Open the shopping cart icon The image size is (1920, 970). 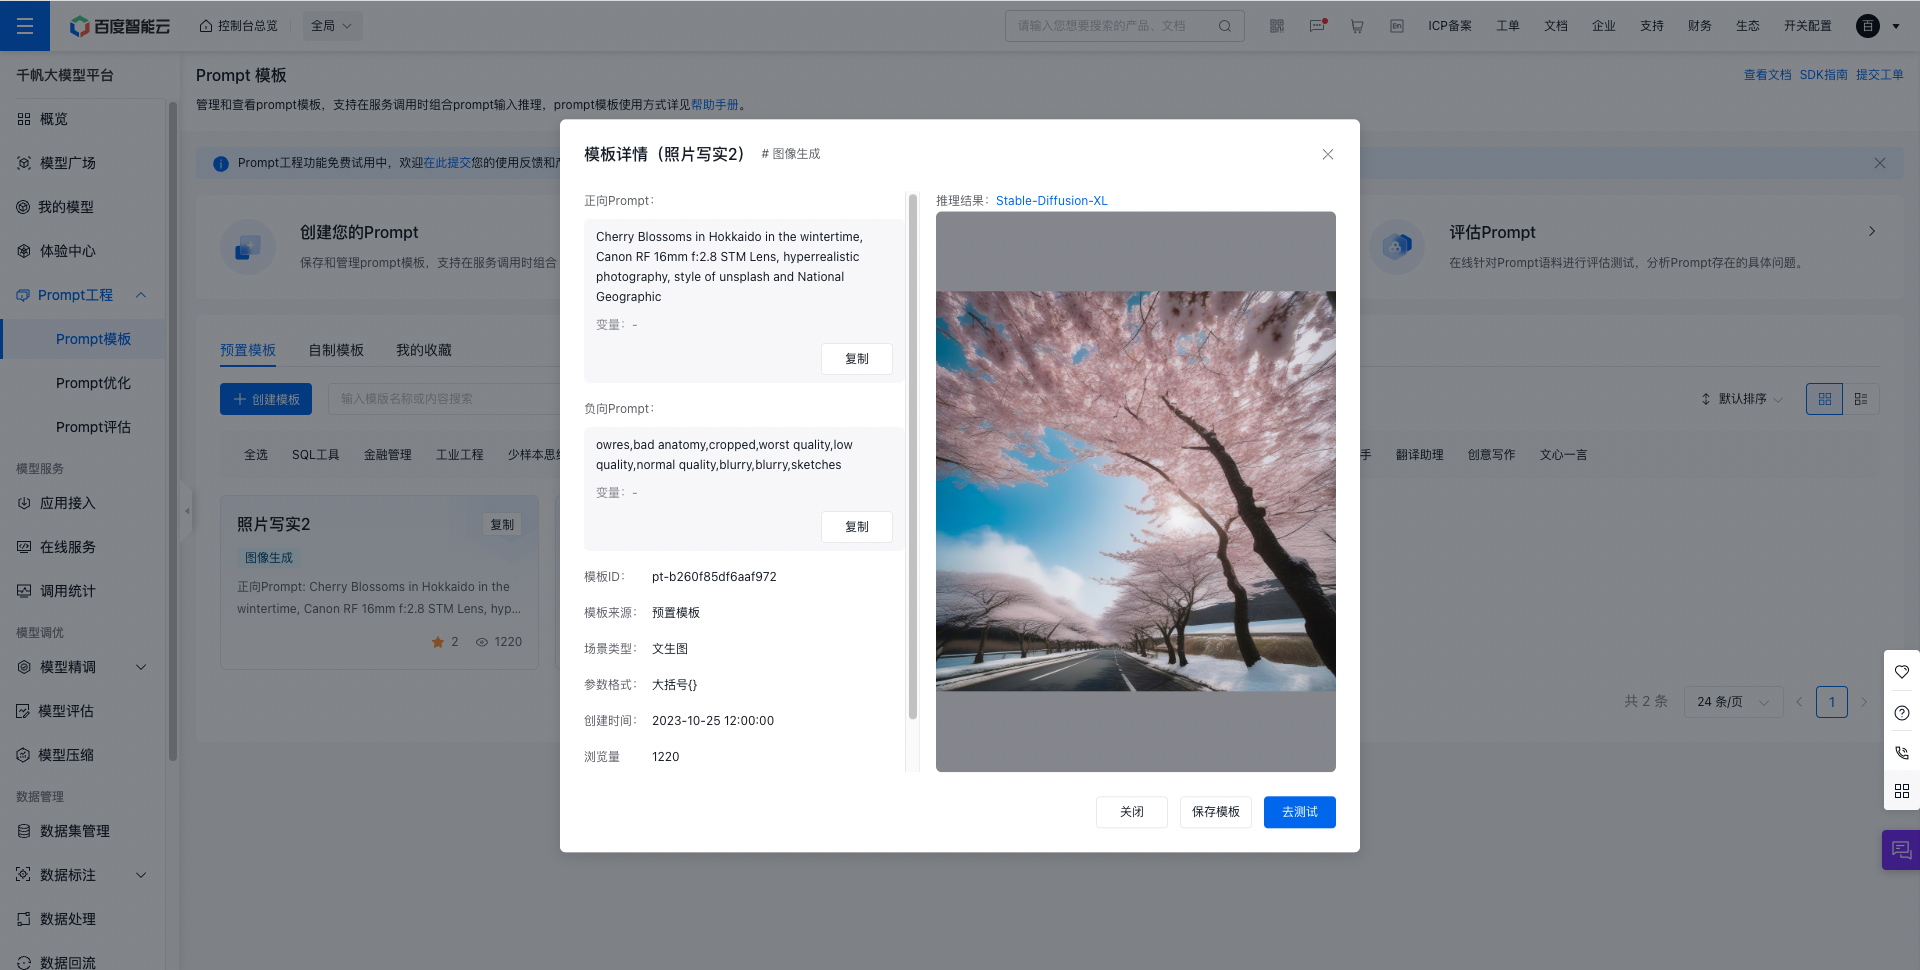(1357, 26)
